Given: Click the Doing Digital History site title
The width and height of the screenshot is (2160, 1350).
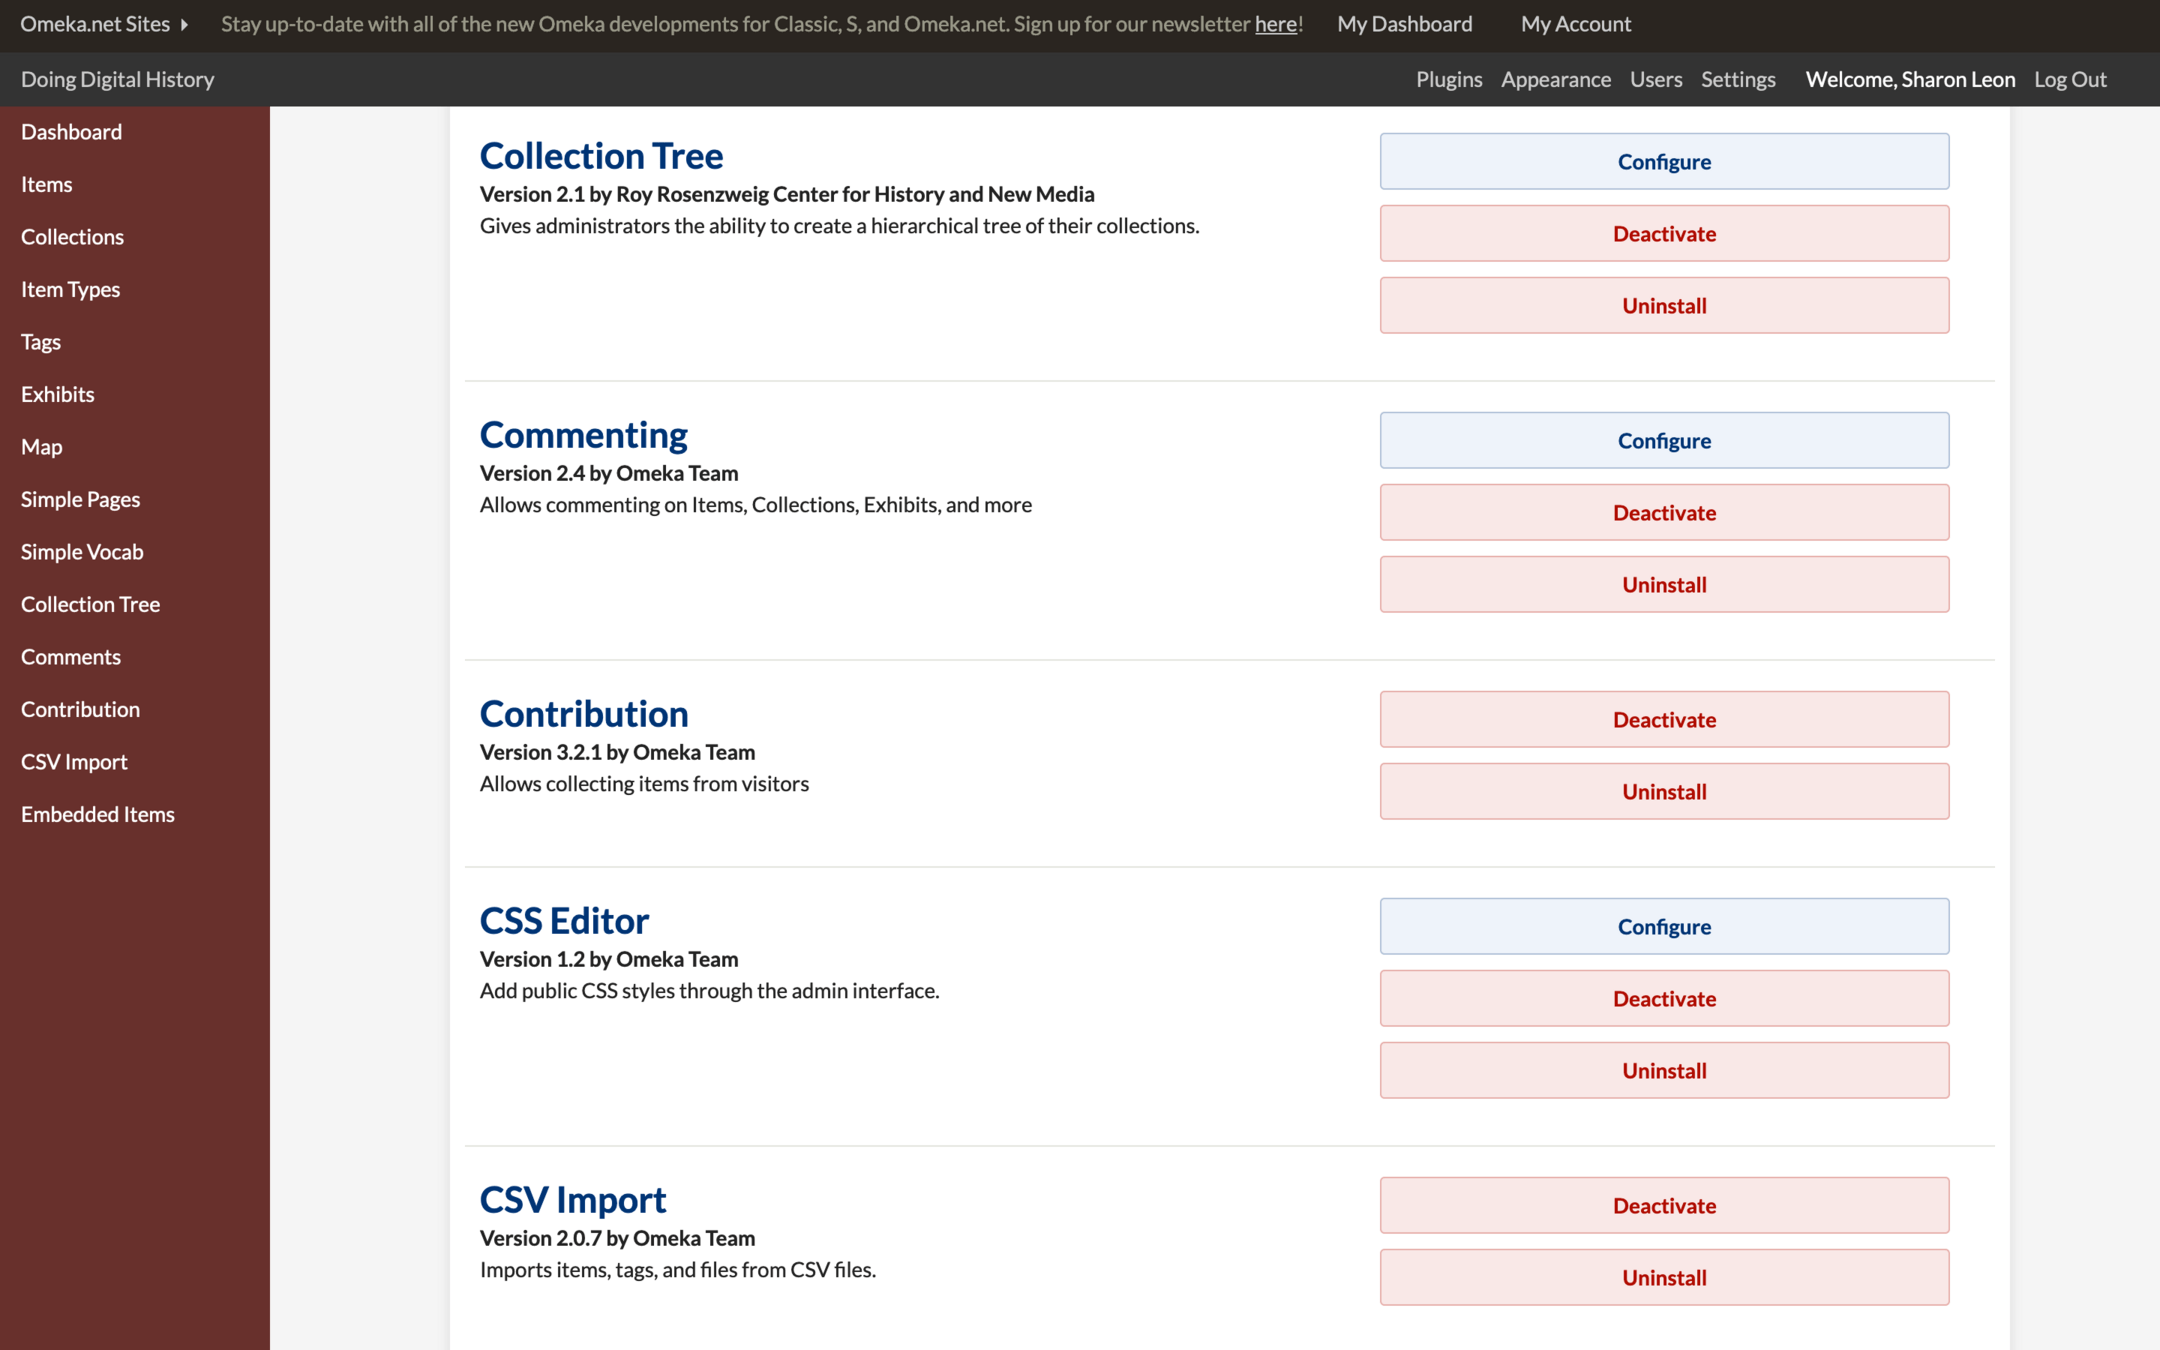Looking at the screenshot, I should 117,79.
